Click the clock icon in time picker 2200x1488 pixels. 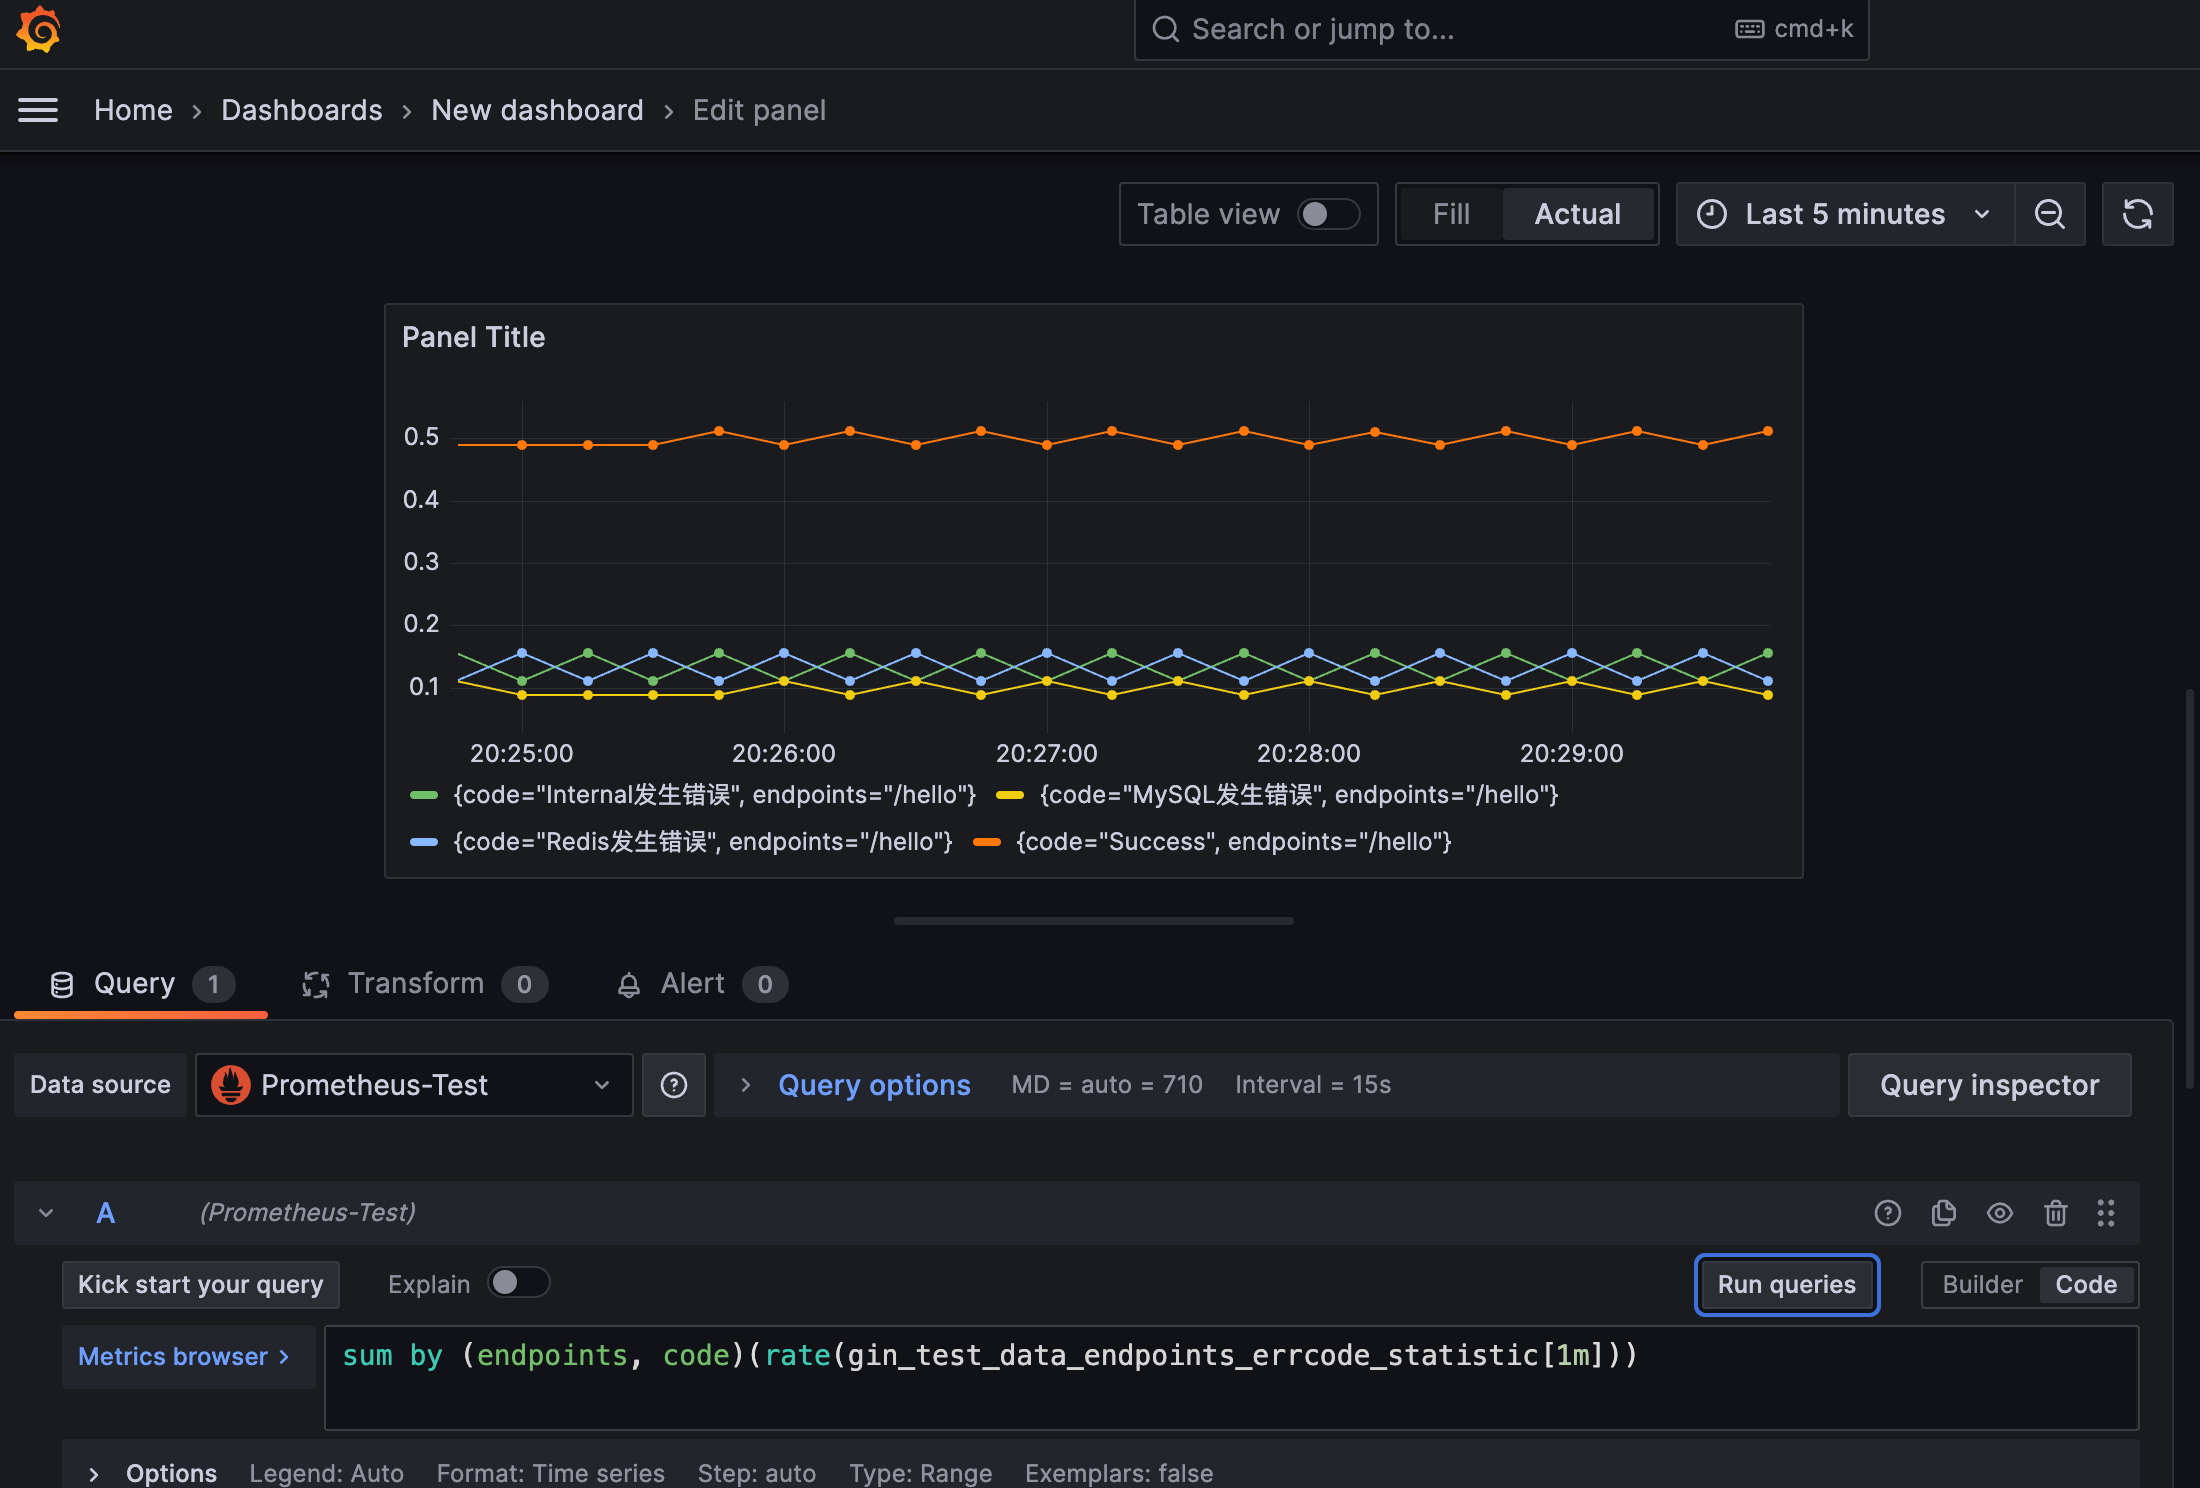coord(1712,214)
